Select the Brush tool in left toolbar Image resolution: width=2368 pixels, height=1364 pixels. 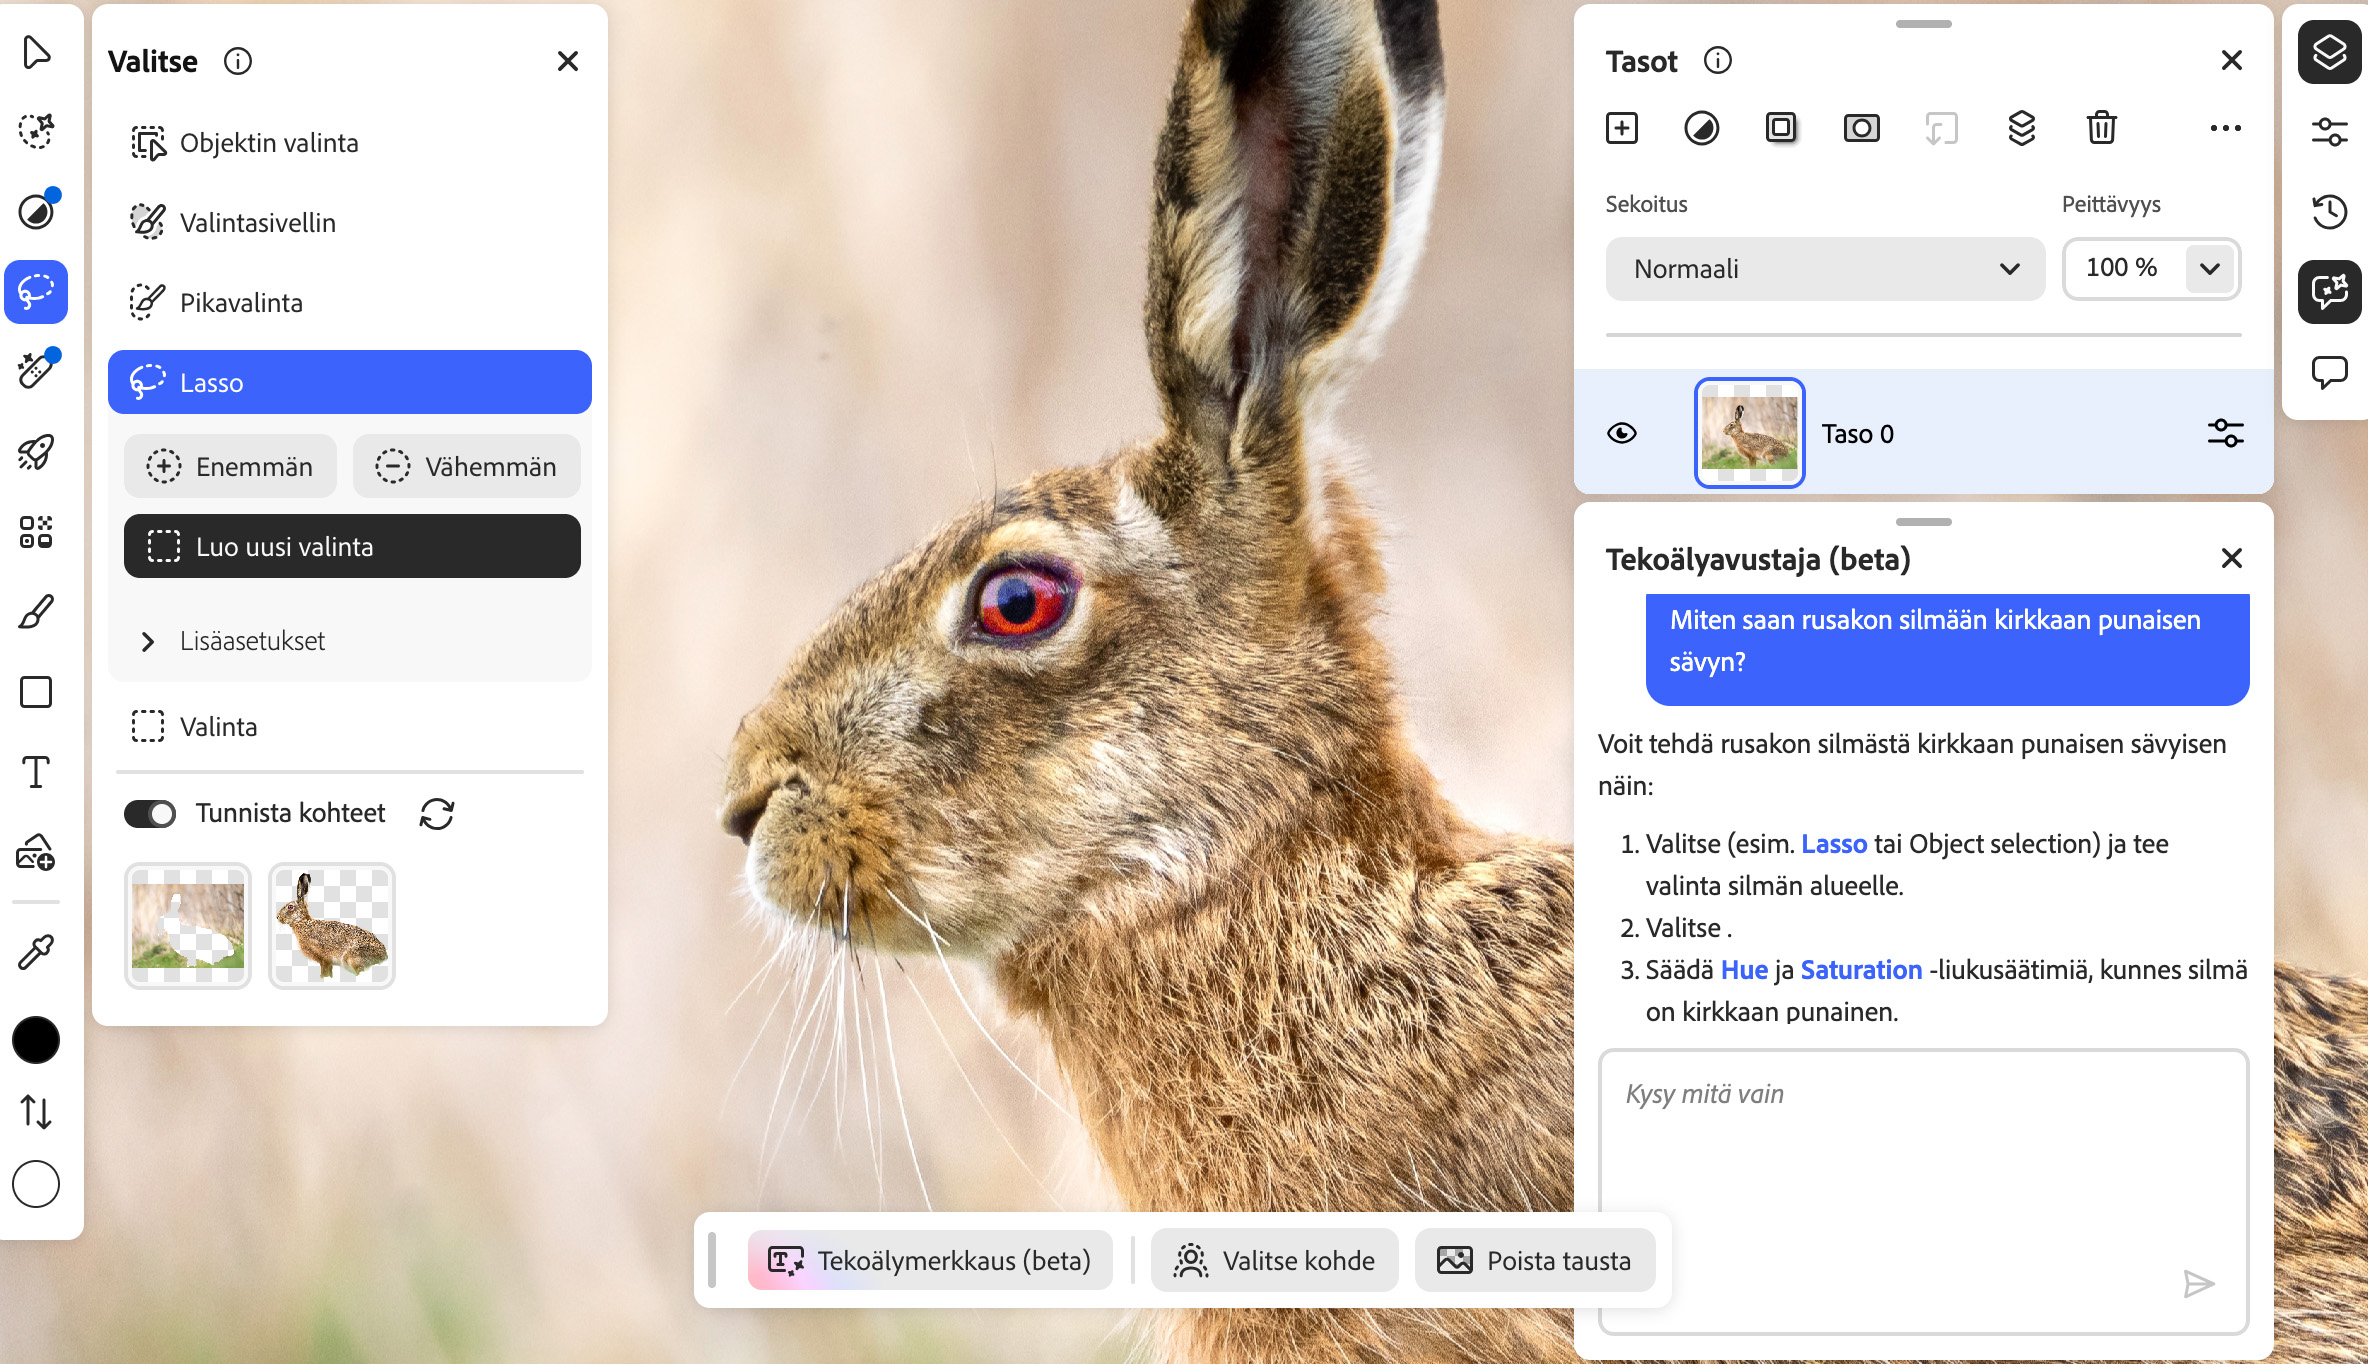pos(36,612)
